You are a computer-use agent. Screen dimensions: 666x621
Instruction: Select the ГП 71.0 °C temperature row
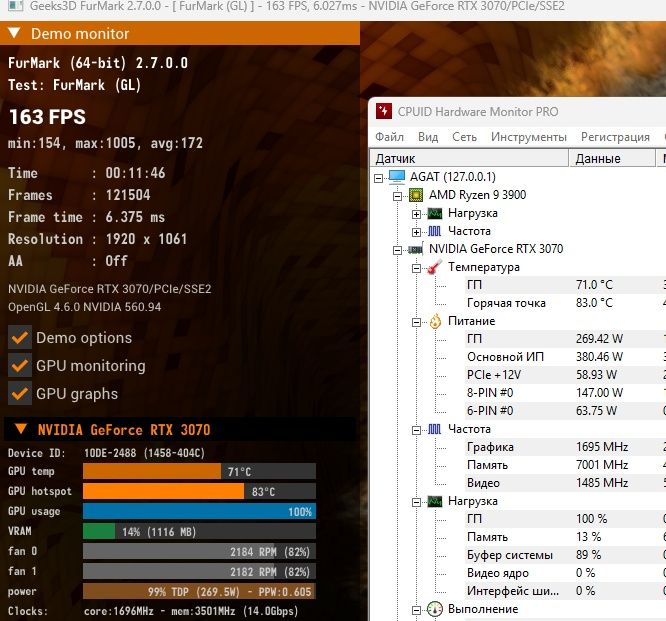pos(565,285)
